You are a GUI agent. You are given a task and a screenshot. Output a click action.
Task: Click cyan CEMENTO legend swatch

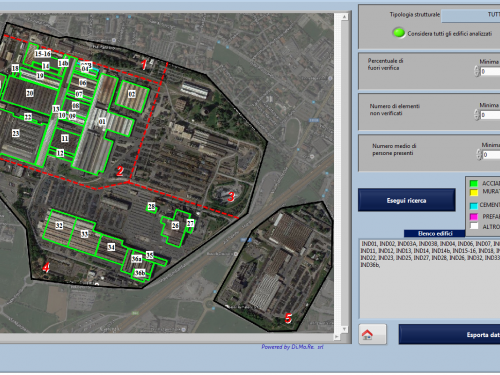pyautogui.click(x=474, y=206)
